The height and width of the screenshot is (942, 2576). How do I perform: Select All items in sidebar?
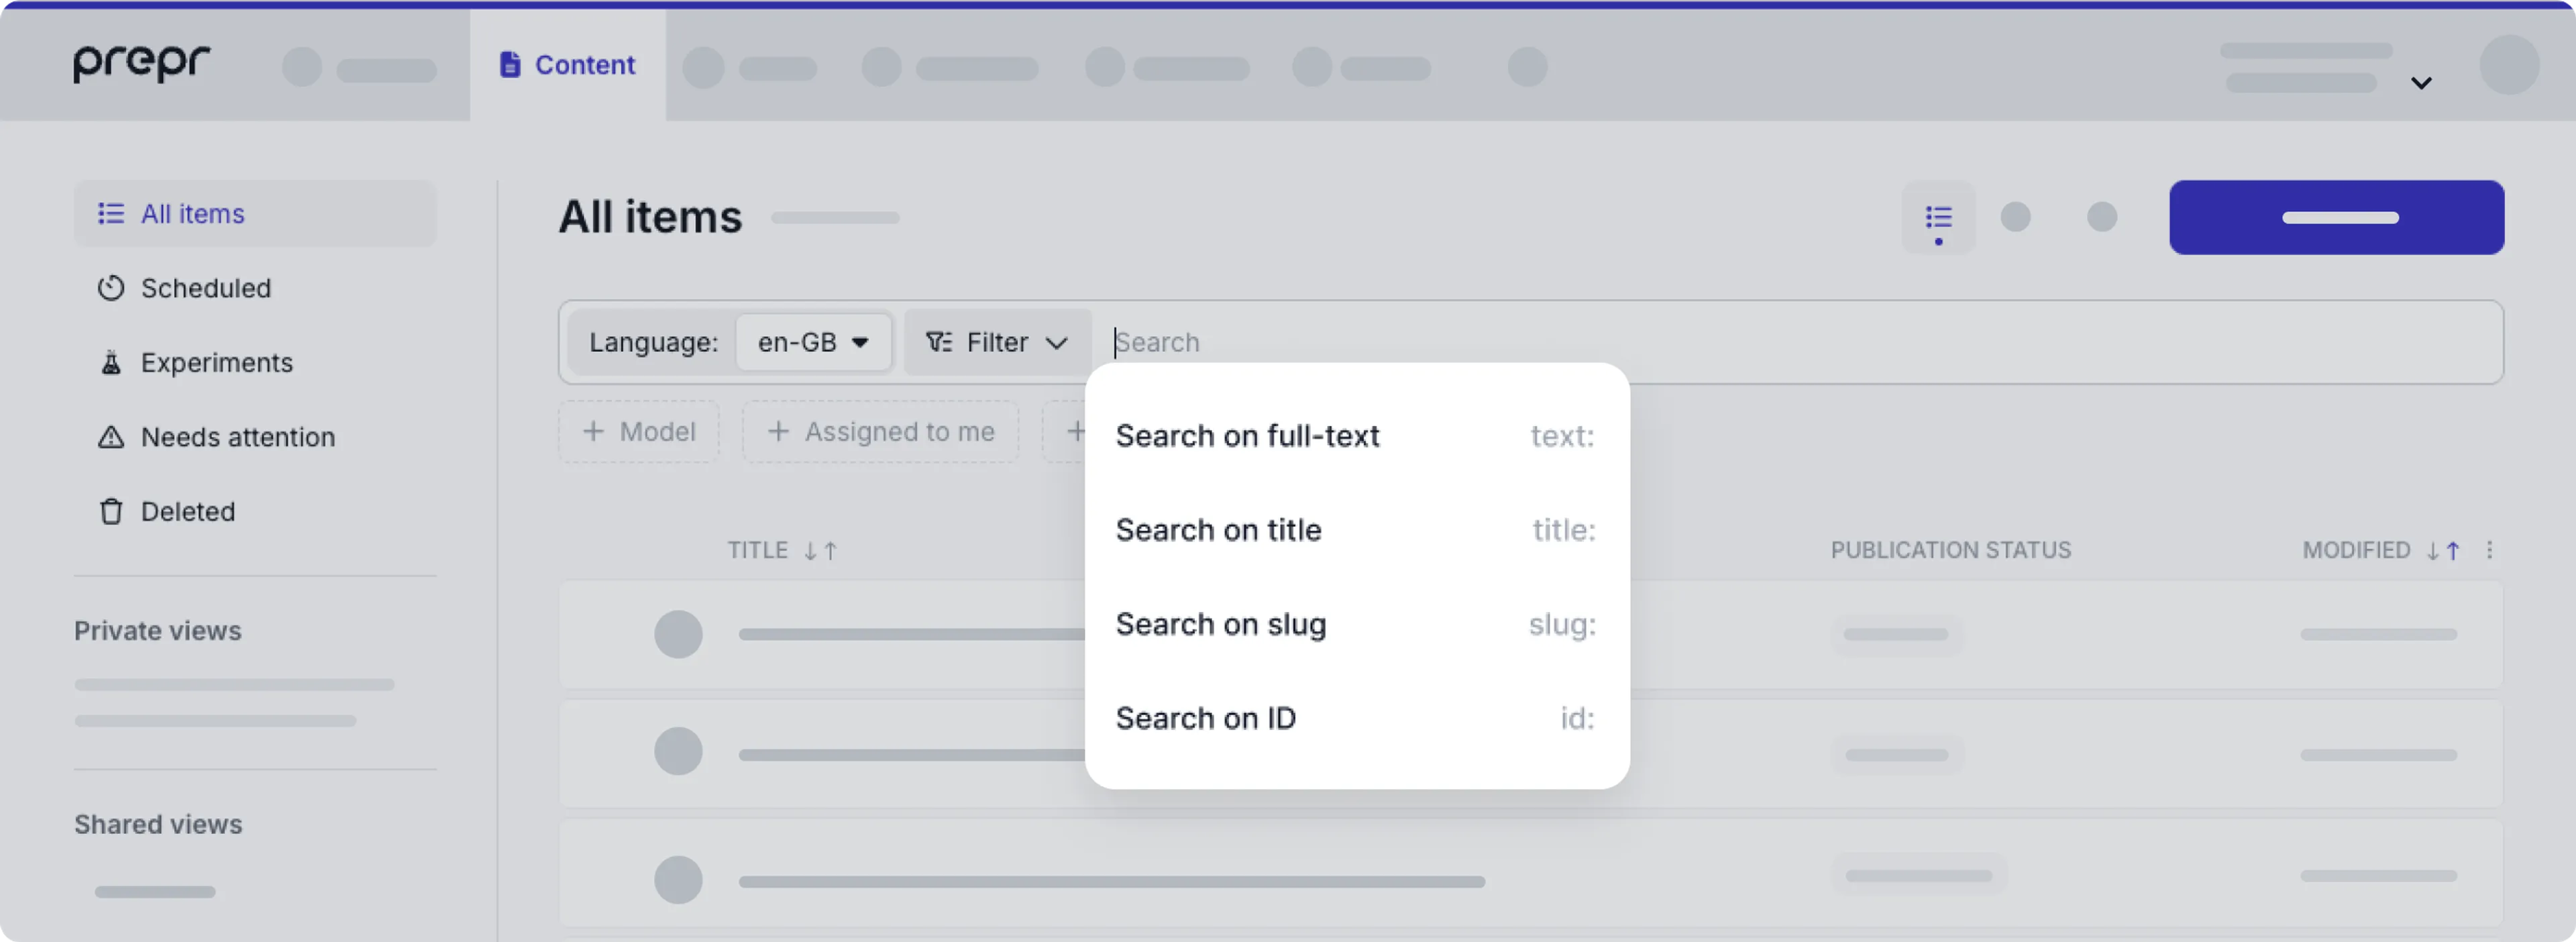[x=255, y=214]
